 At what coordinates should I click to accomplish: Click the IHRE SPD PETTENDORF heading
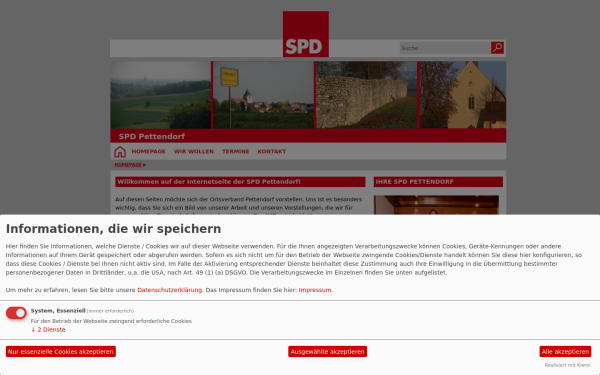click(438, 182)
